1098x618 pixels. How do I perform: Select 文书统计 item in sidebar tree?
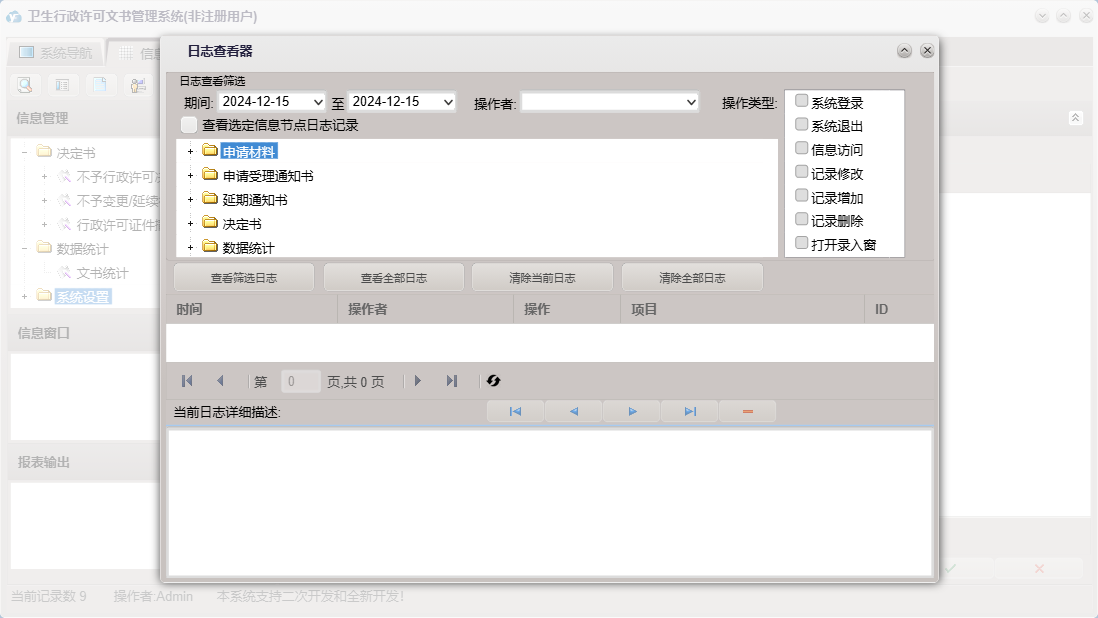coord(102,273)
